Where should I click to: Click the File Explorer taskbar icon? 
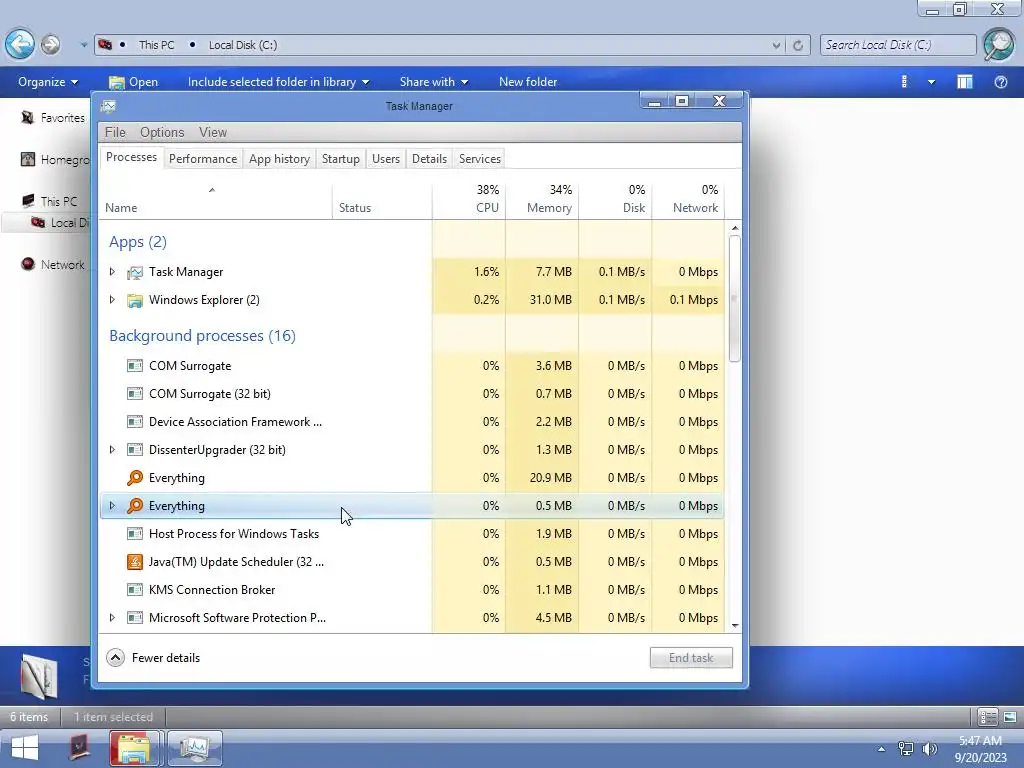134,748
